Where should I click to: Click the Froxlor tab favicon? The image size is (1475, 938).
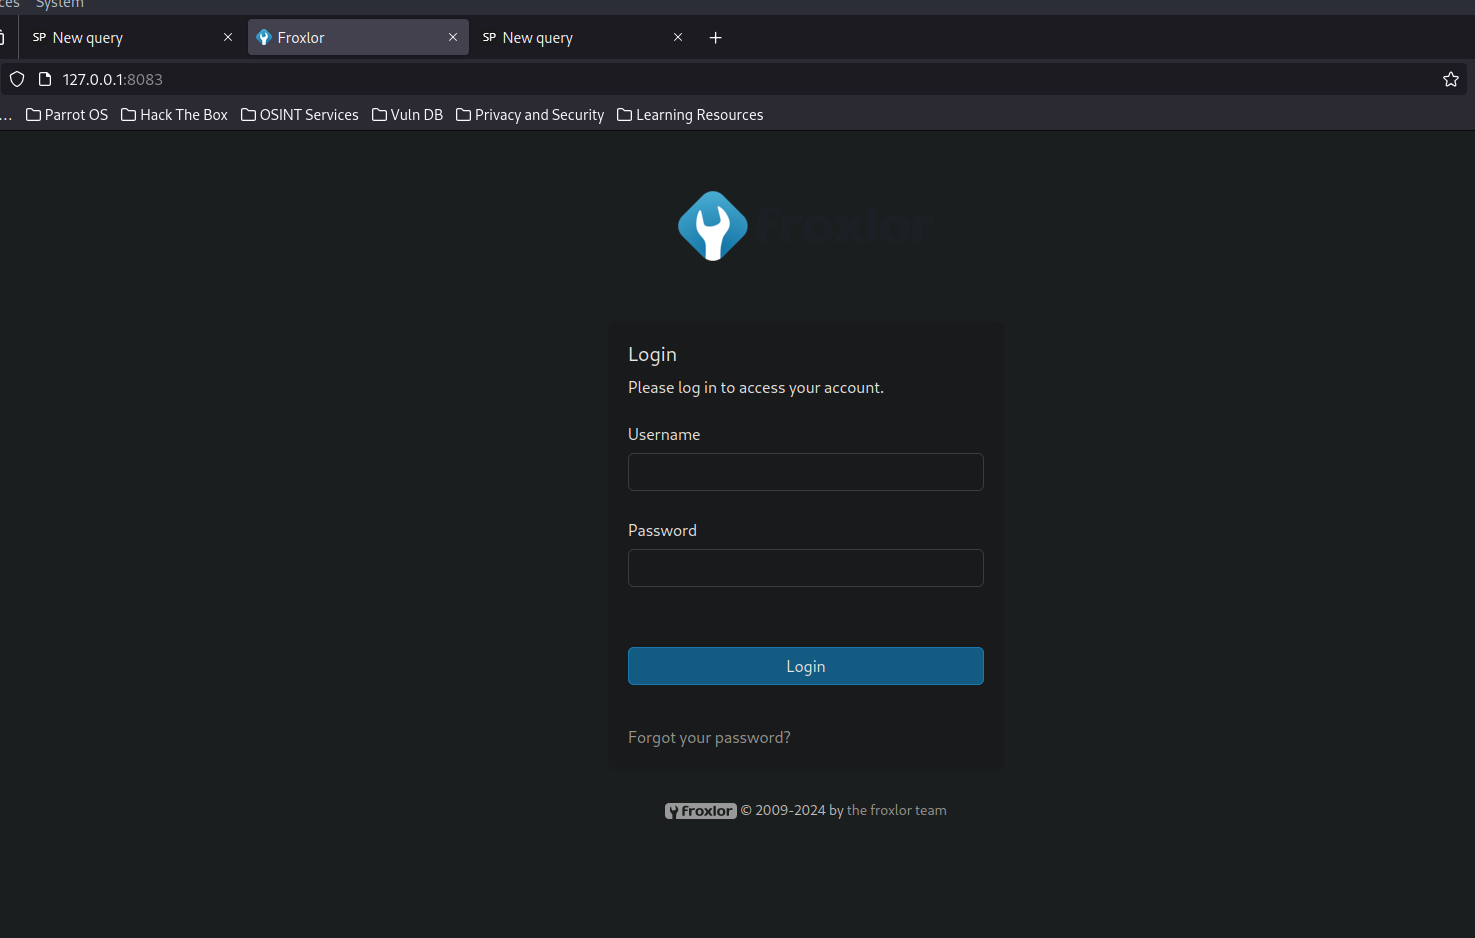click(264, 38)
